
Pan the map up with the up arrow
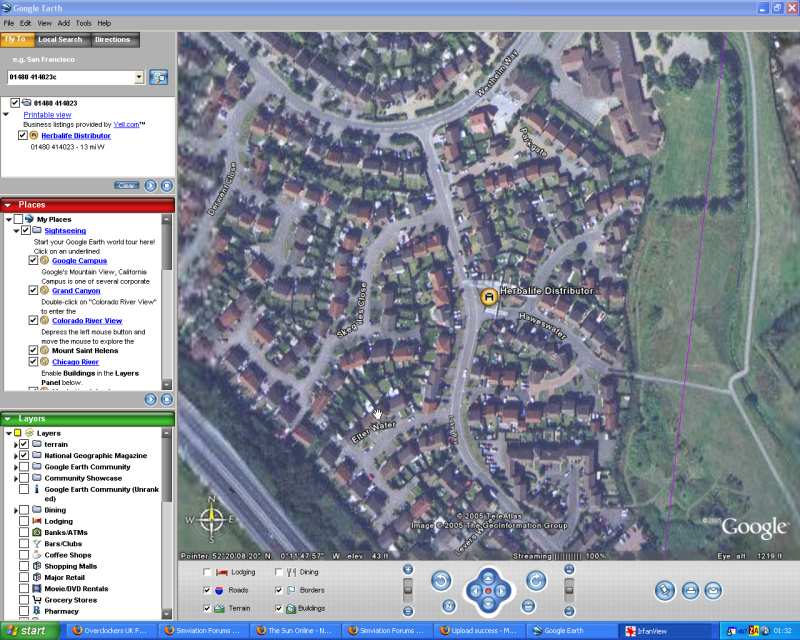click(488, 577)
